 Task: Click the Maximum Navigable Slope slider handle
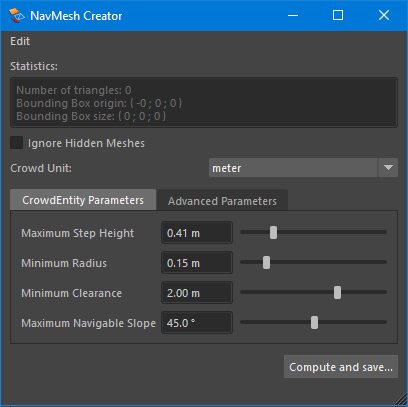point(314,322)
